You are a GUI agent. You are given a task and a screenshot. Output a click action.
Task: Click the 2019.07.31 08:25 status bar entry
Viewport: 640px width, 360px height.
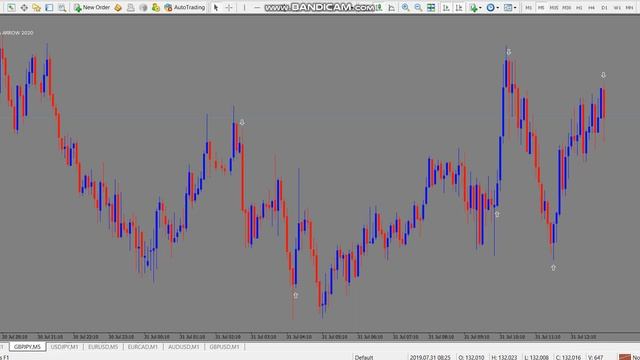(430, 357)
